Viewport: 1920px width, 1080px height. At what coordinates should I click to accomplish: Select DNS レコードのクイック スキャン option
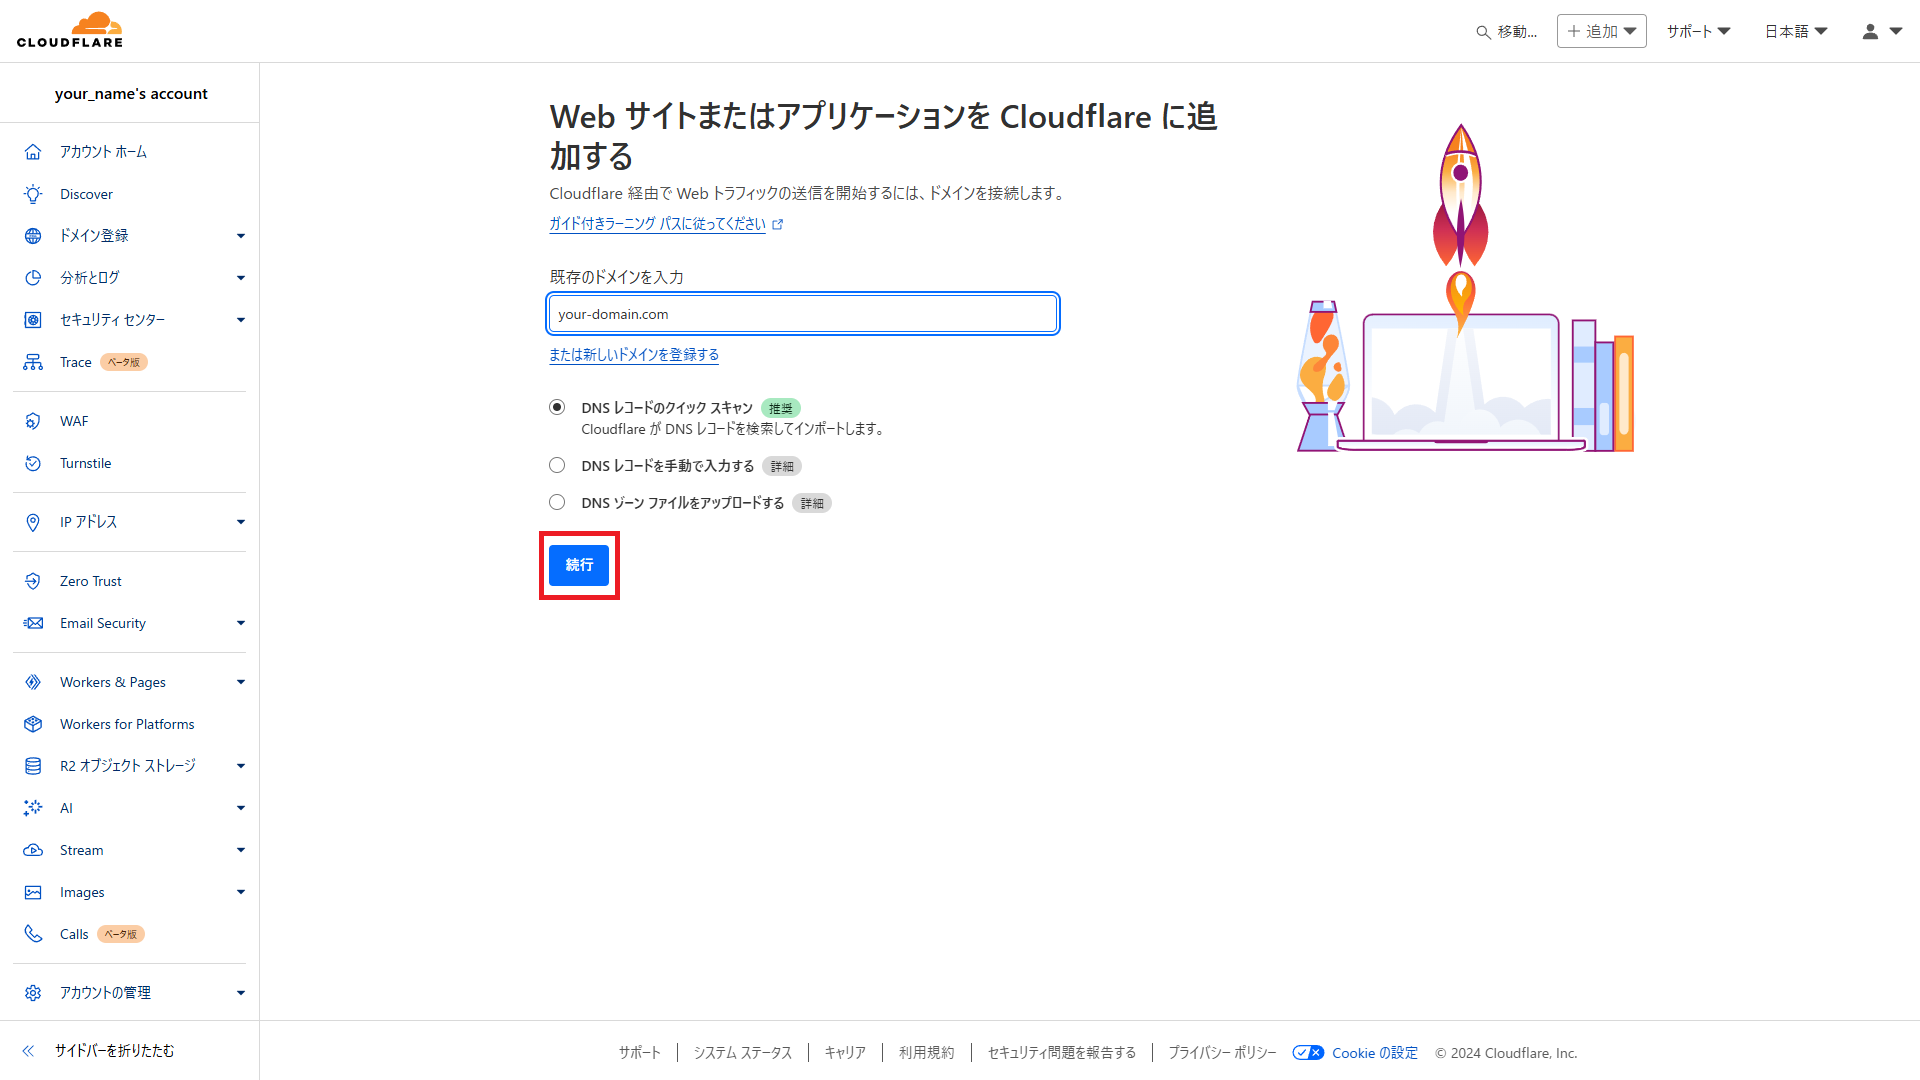click(557, 407)
